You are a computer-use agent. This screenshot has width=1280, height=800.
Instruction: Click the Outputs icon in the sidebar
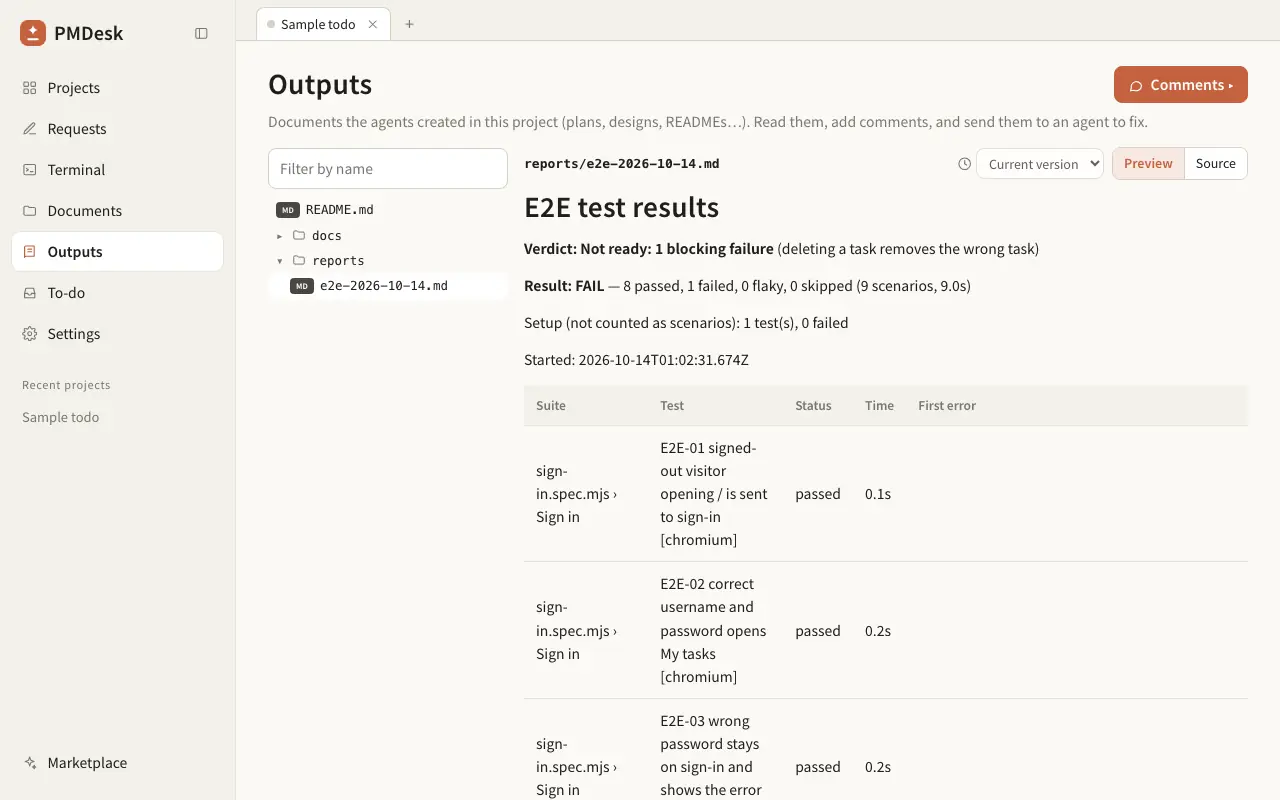pos(30,252)
